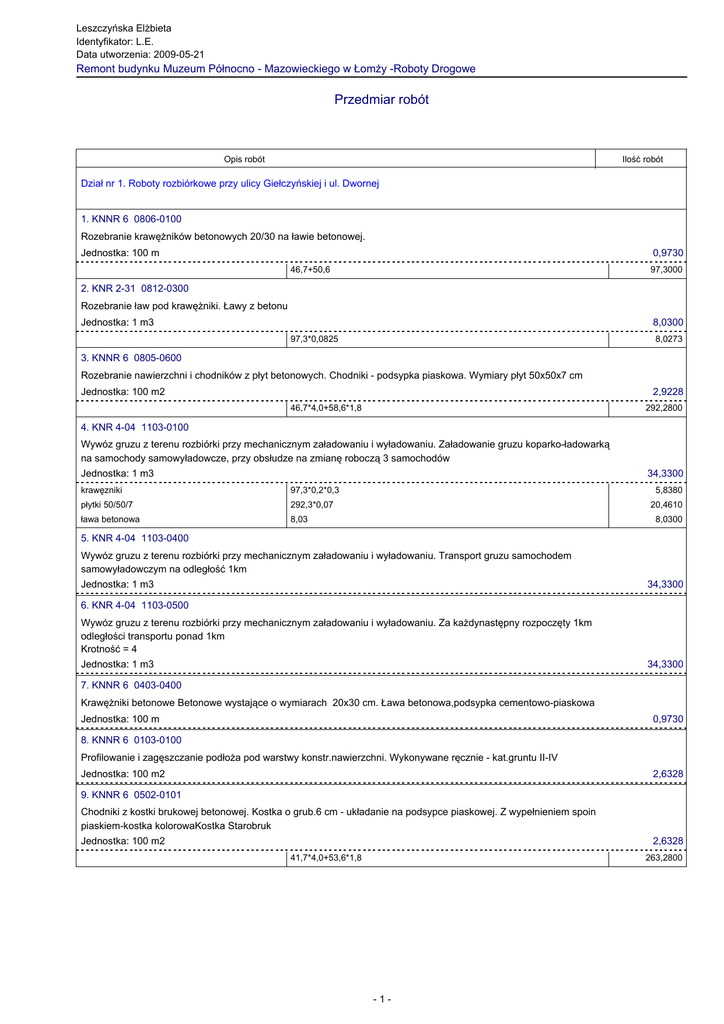This screenshot has width=724, height=1024.
Task: Click the 'Ilość robót' column header
Action: 641,159
